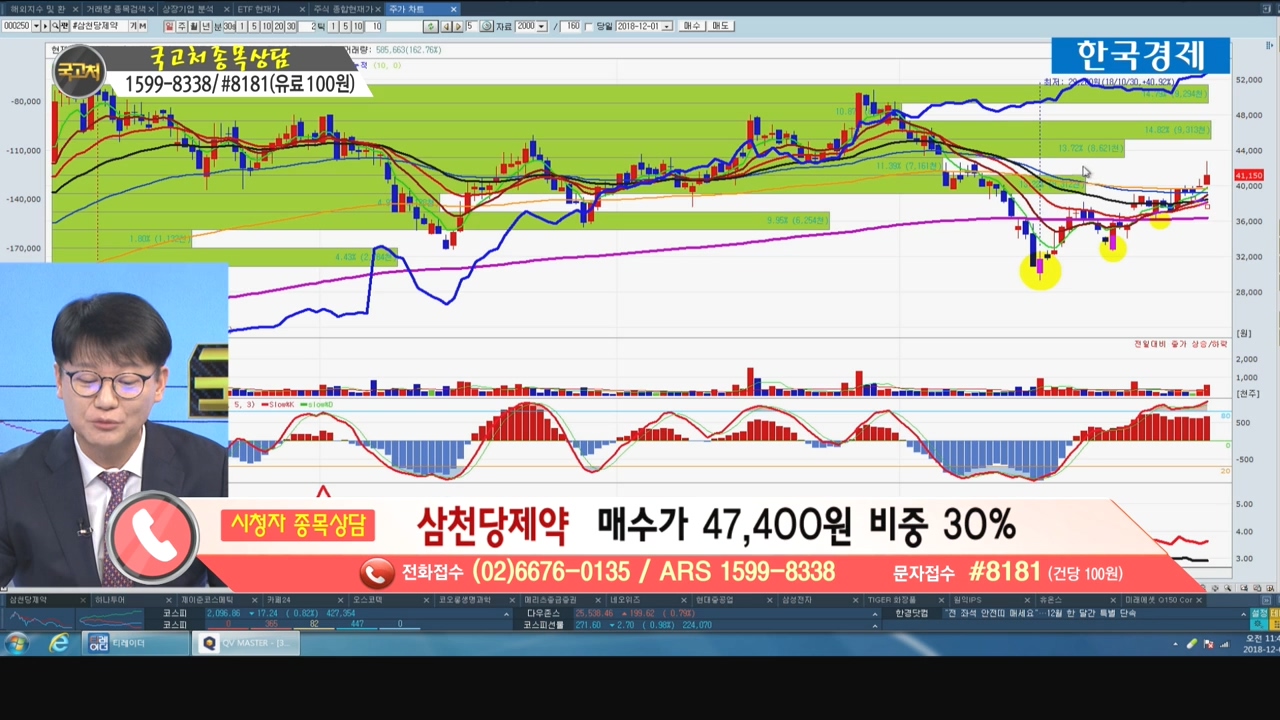The height and width of the screenshot is (720, 1280).
Task: Open the stock code 000250 dropdown
Action: (36, 26)
